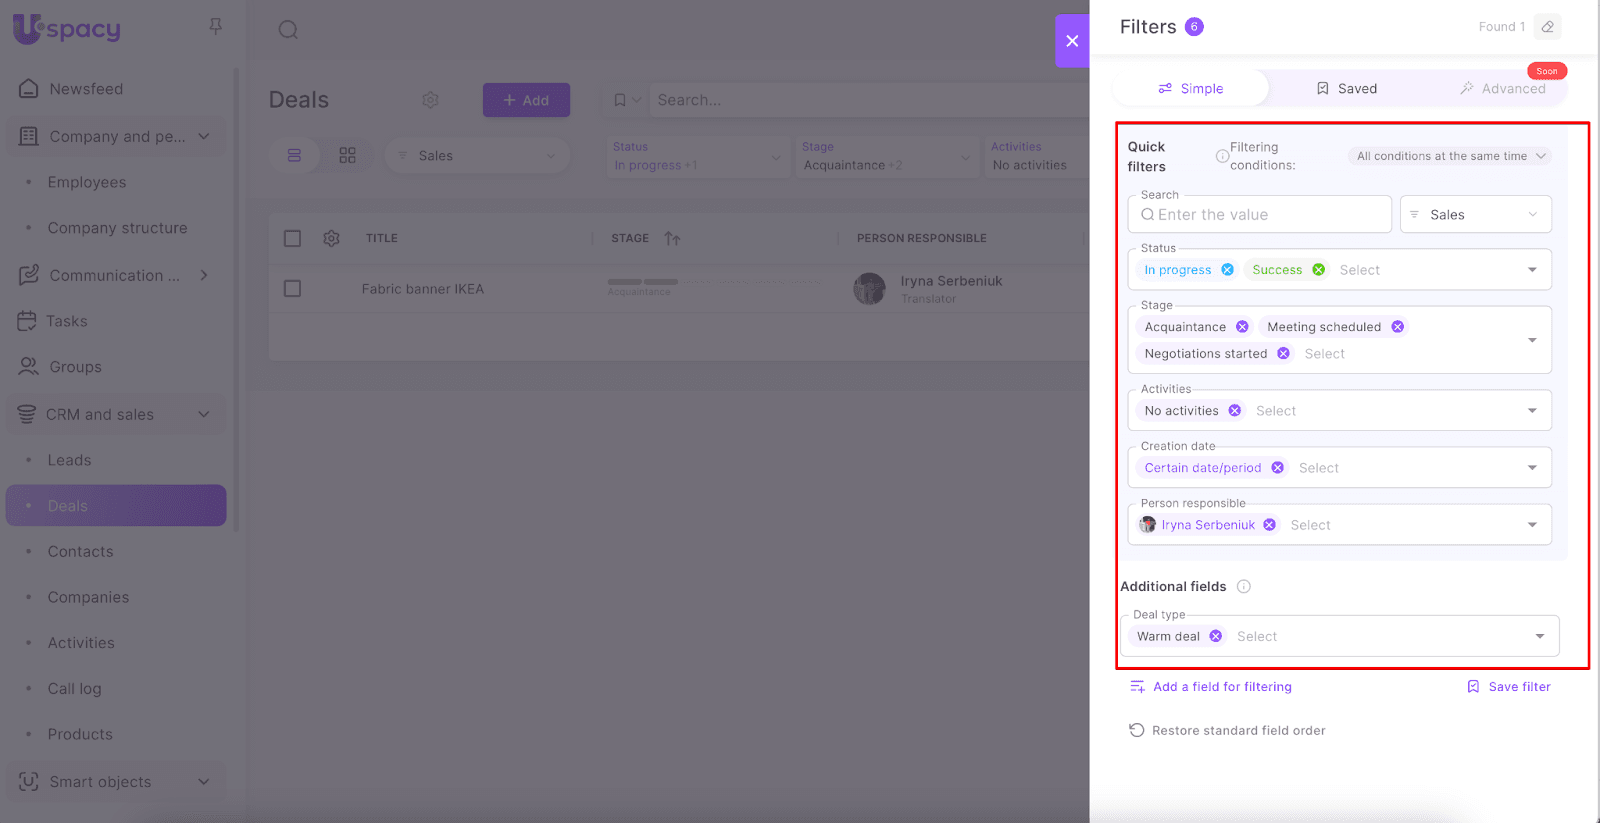Click 'Add a field for filtering'

pyautogui.click(x=1221, y=687)
